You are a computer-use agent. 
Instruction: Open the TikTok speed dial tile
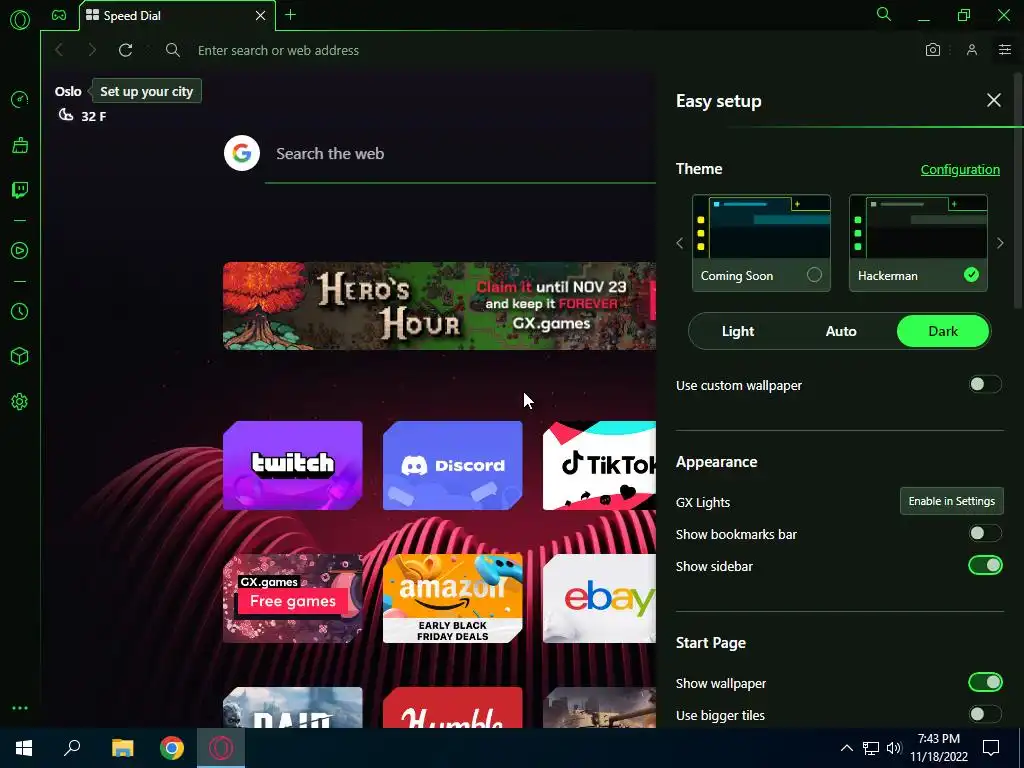(x=600, y=465)
